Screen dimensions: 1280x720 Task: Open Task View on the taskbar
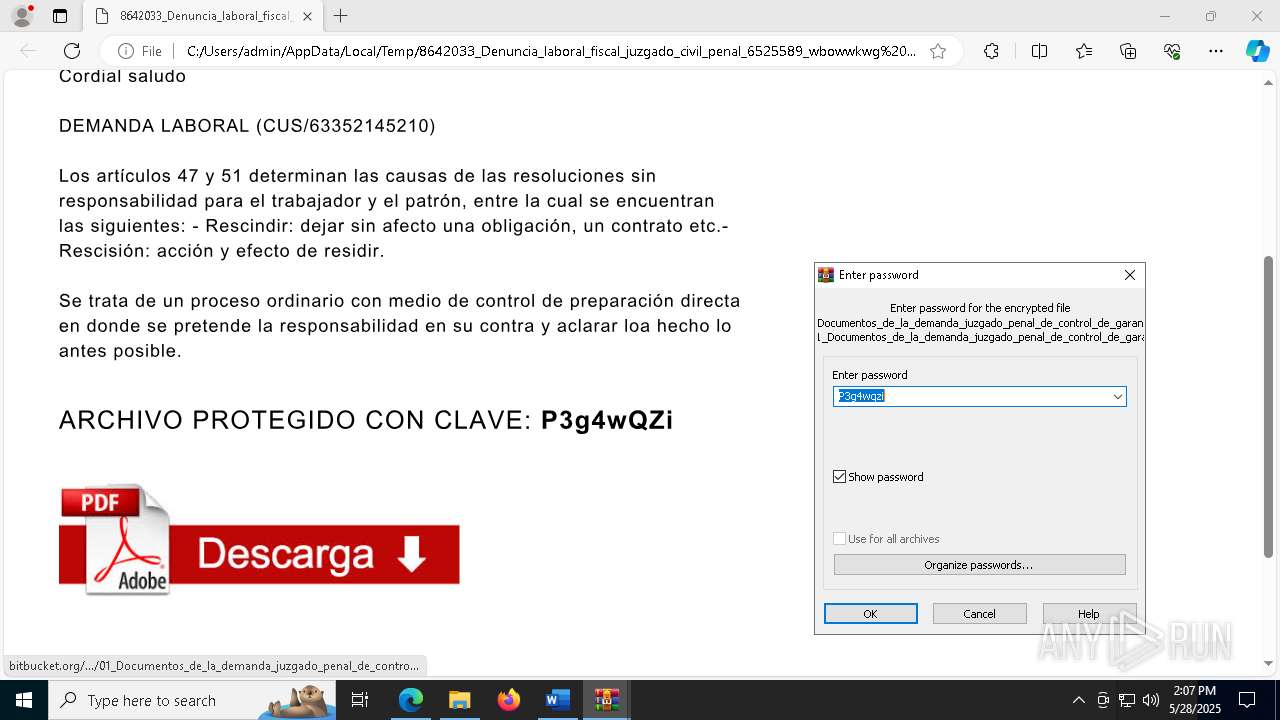[361, 700]
